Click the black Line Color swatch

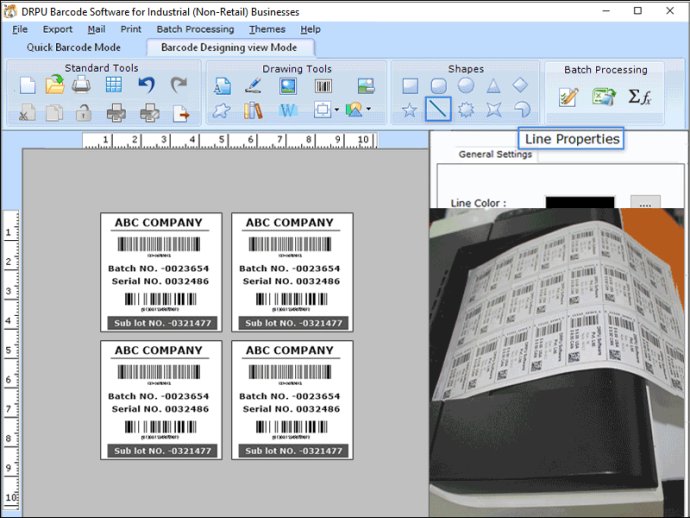pyautogui.click(x=580, y=202)
